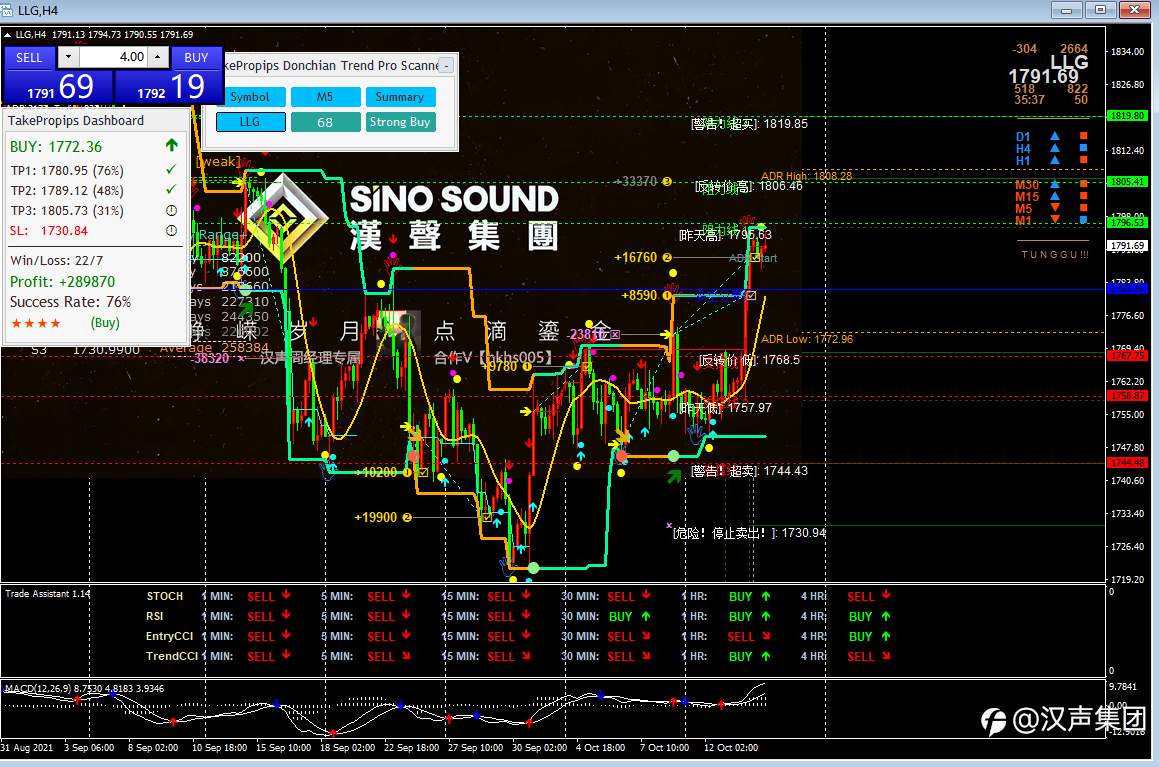Click the SL: 1730.84 stop loss text
This screenshot has height=767, width=1159.
pos(49,231)
